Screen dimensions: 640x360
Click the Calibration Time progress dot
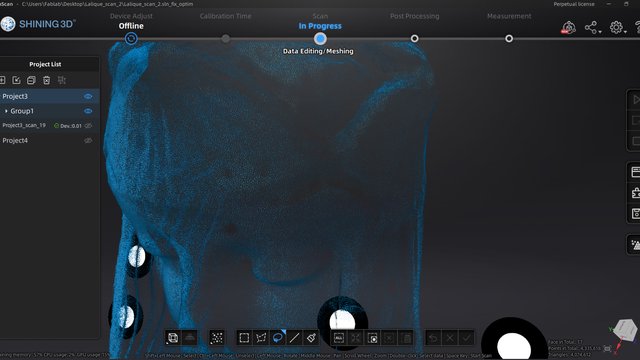(x=226, y=39)
